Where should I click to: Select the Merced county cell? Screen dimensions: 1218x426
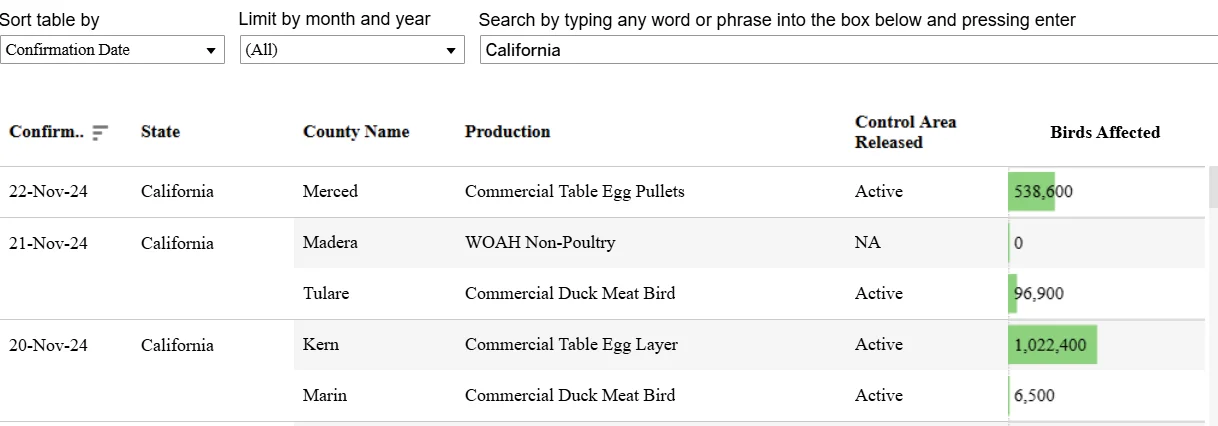pyautogui.click(x=330, y=192)
